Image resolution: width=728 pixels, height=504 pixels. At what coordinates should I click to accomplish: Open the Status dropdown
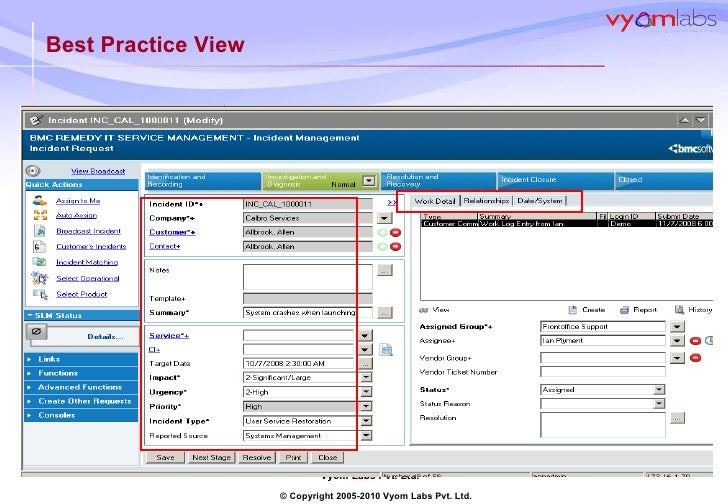coord(659,390)
